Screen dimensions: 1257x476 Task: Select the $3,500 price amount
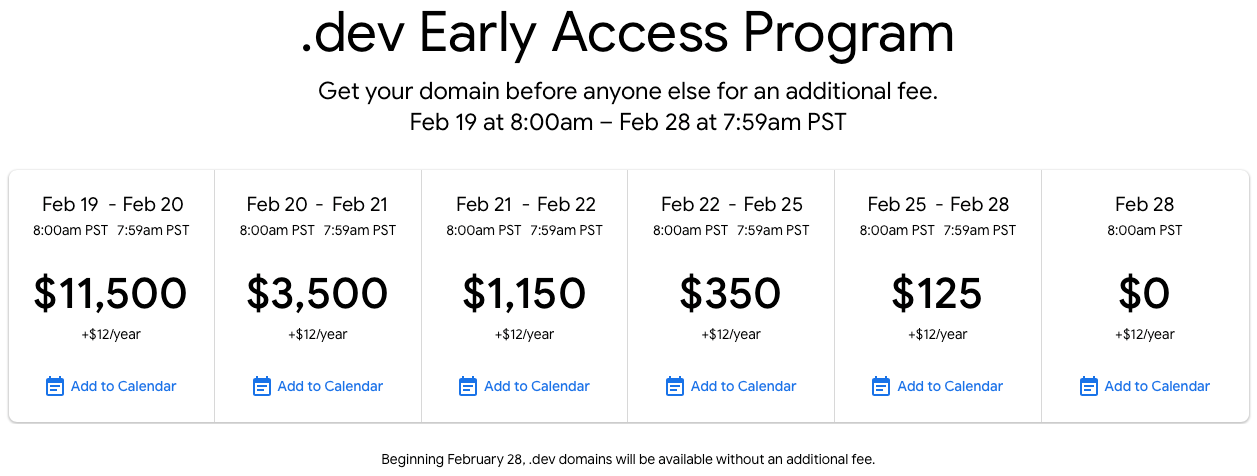[317, 293]
